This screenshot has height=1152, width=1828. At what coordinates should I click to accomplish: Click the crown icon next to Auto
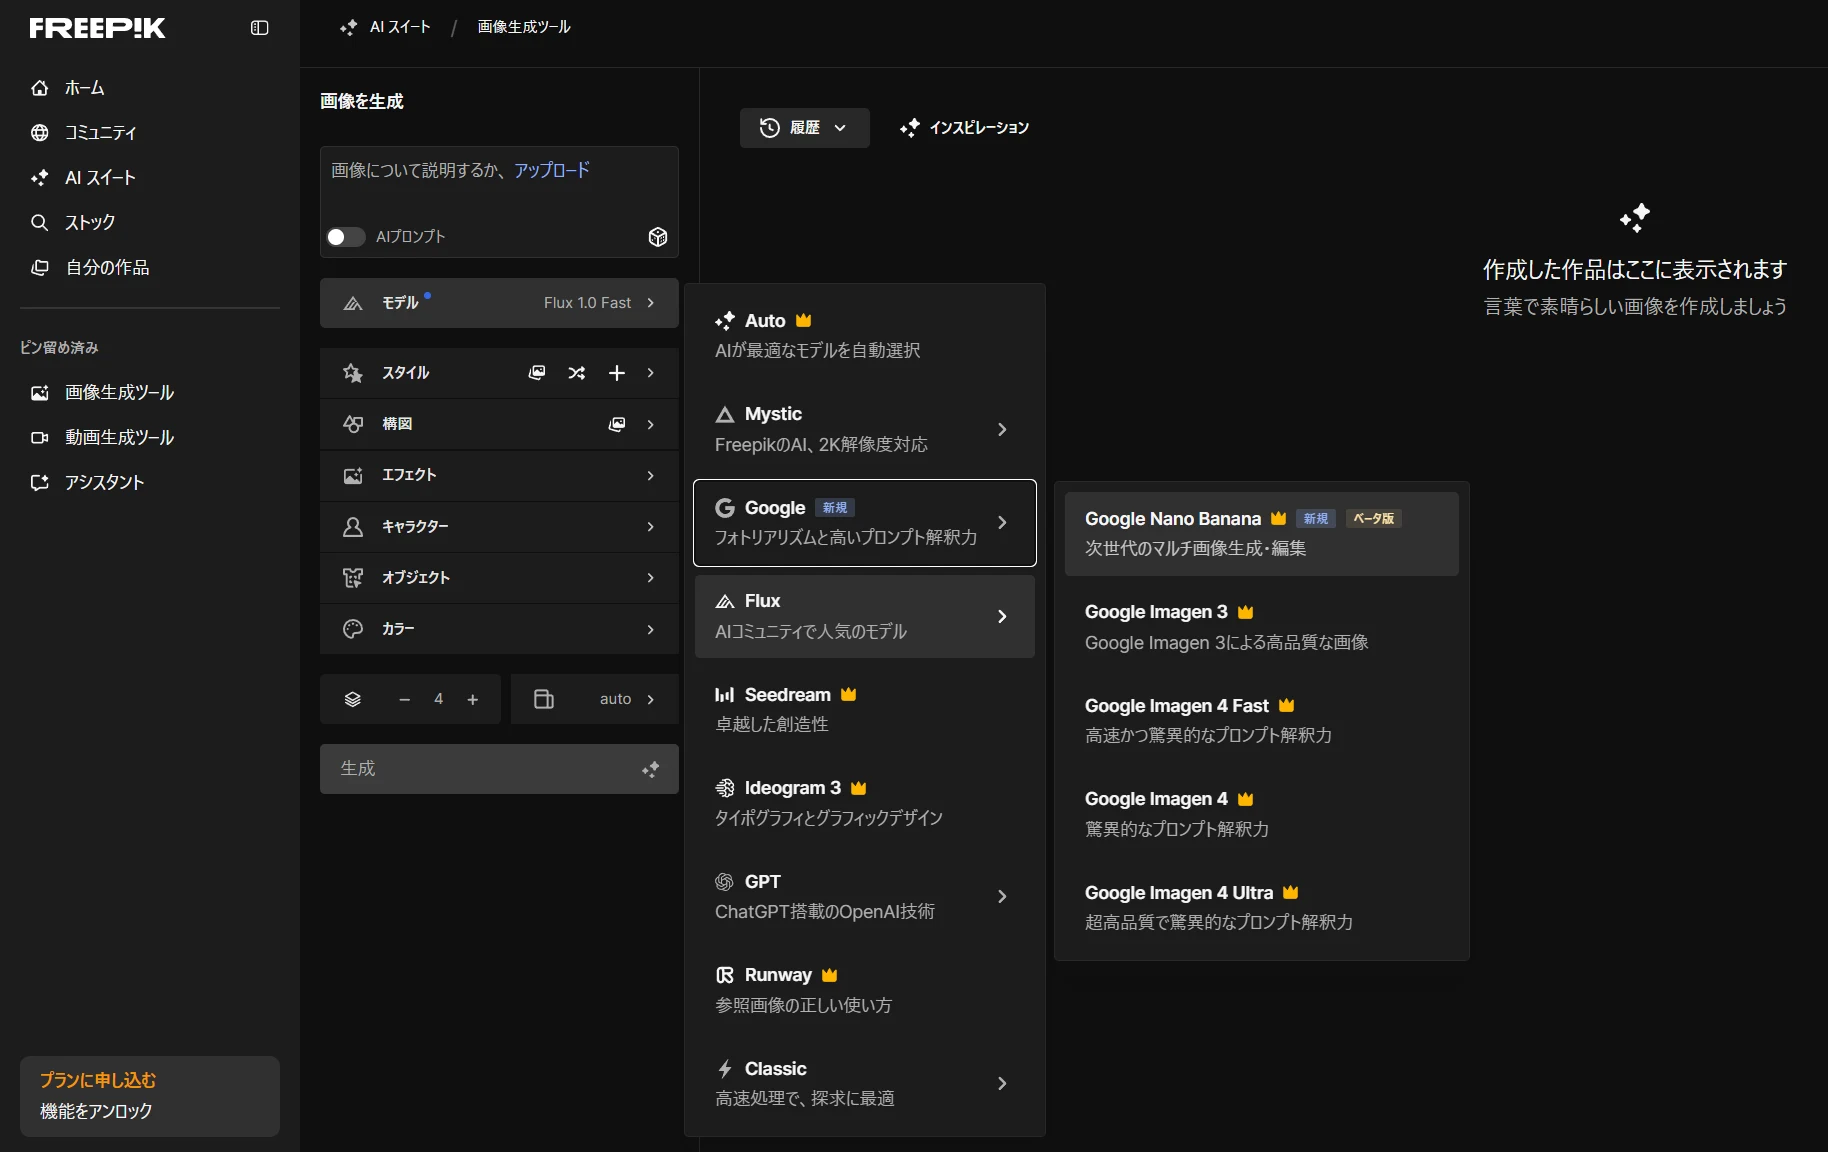(x=803, y=320)
